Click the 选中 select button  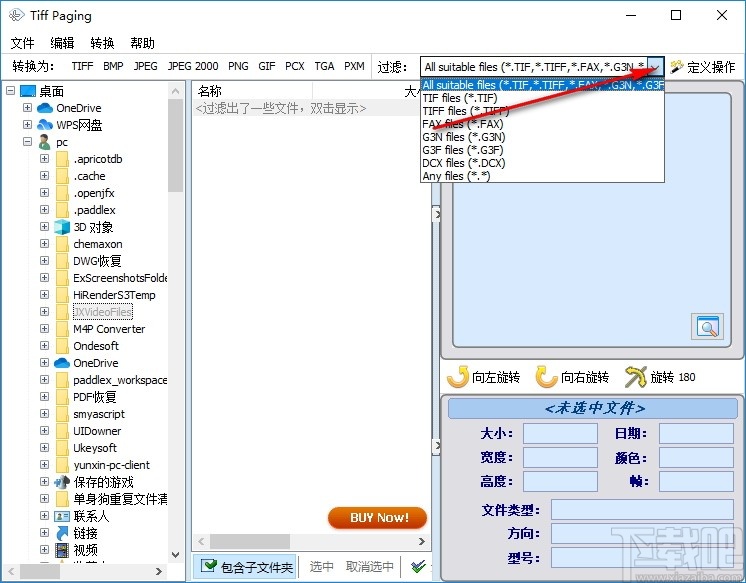[322, 566]
